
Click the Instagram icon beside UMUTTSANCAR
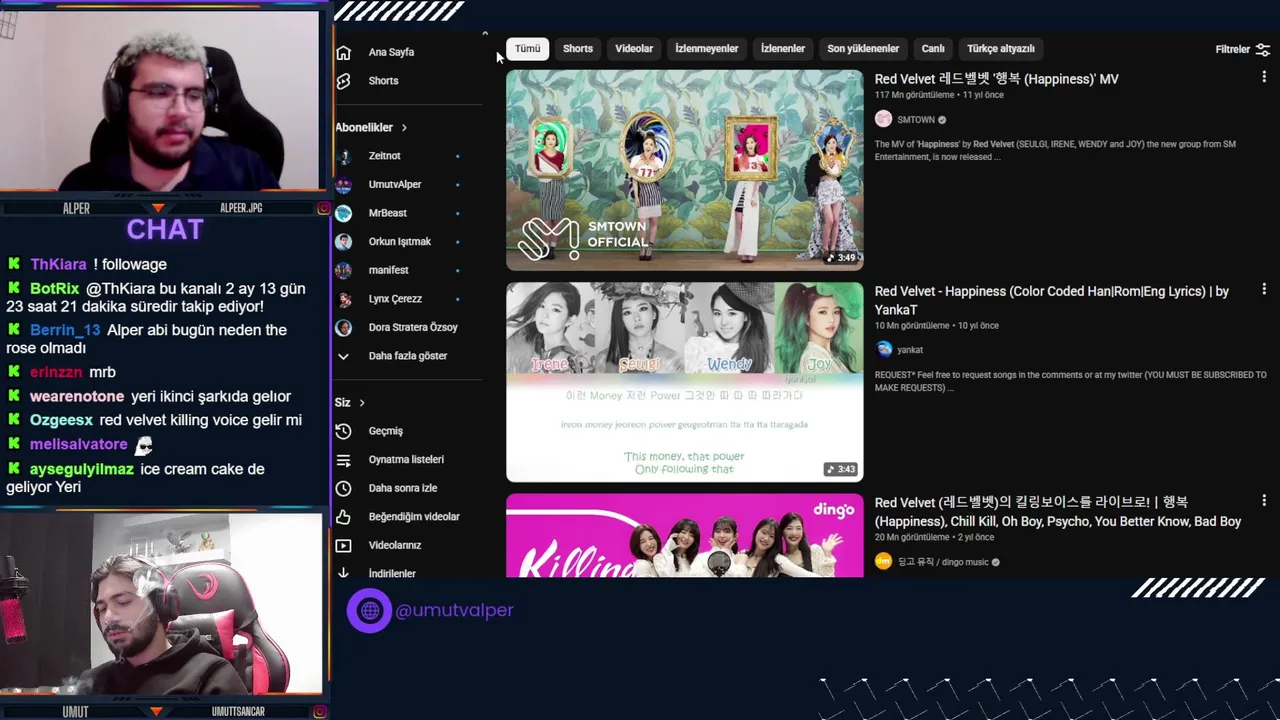pyautogui.click(x=320, y=712)
